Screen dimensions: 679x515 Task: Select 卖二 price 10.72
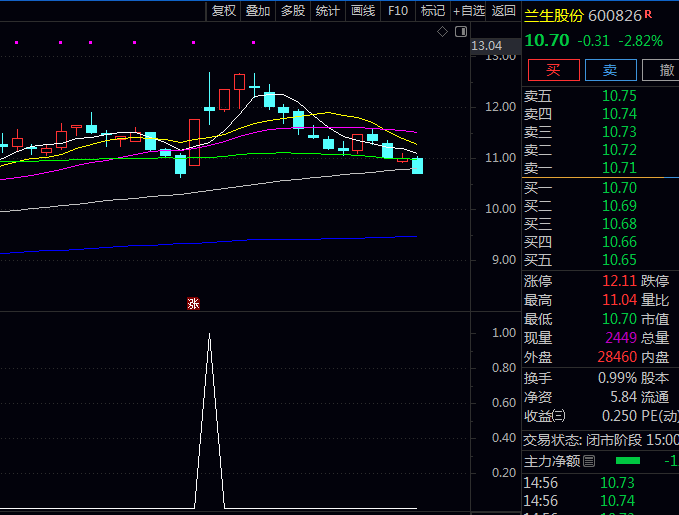point(619,150)
